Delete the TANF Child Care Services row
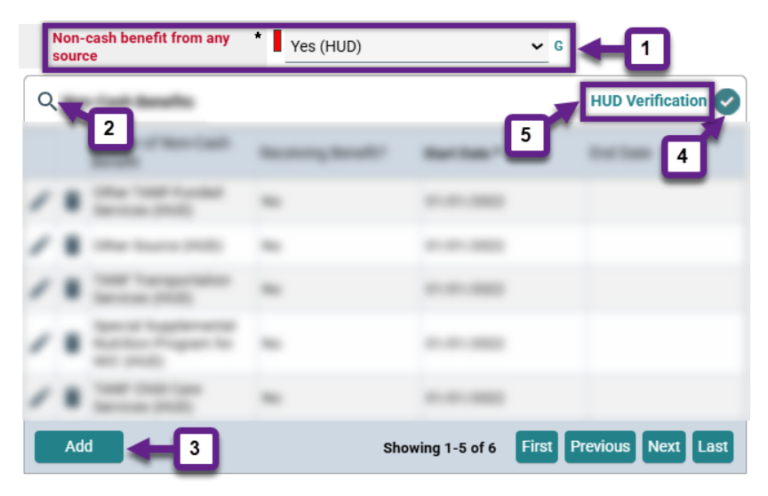 (x=72, y=398)
